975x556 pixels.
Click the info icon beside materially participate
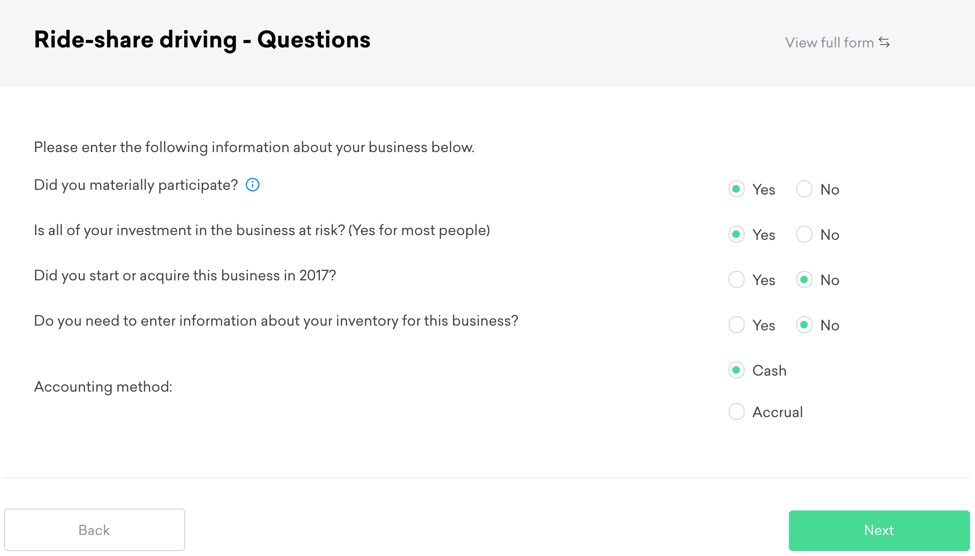click(253, 185)
